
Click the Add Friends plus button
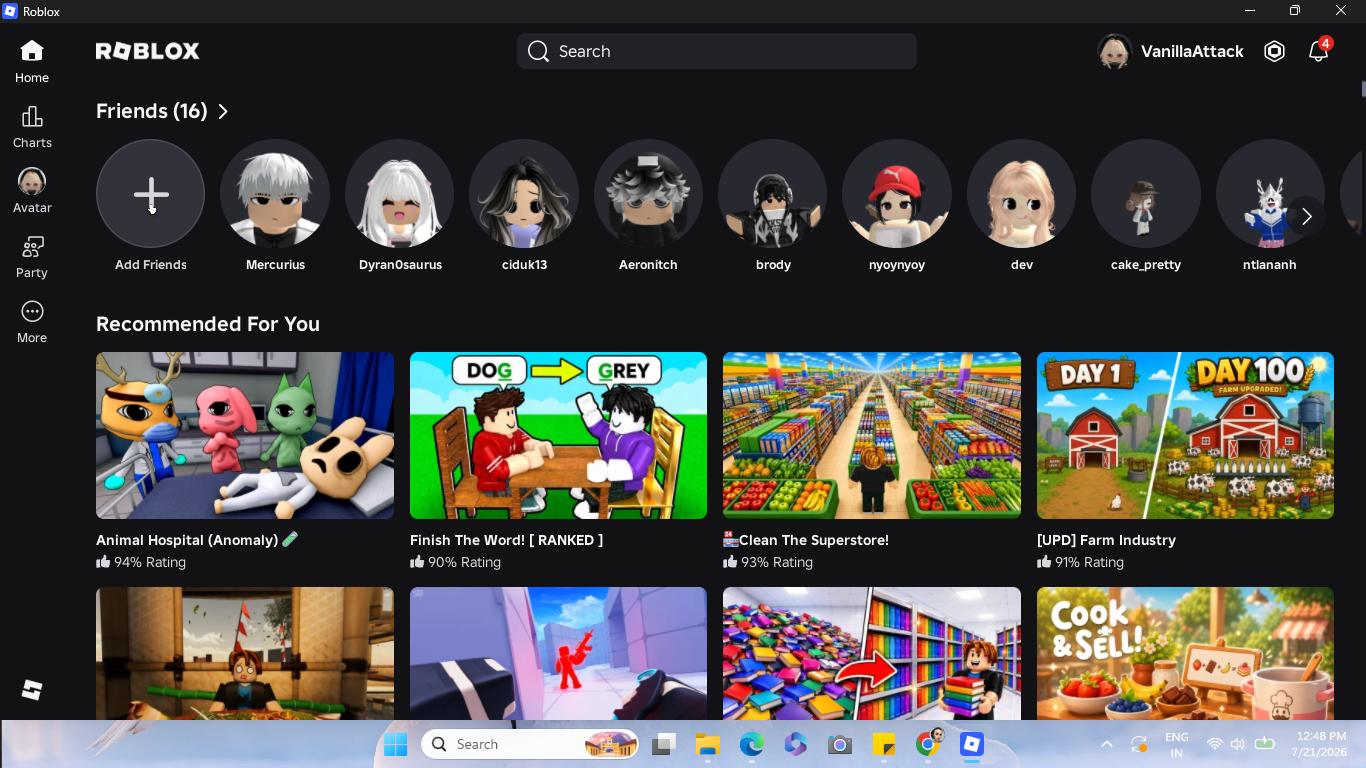tap(150, 193)
